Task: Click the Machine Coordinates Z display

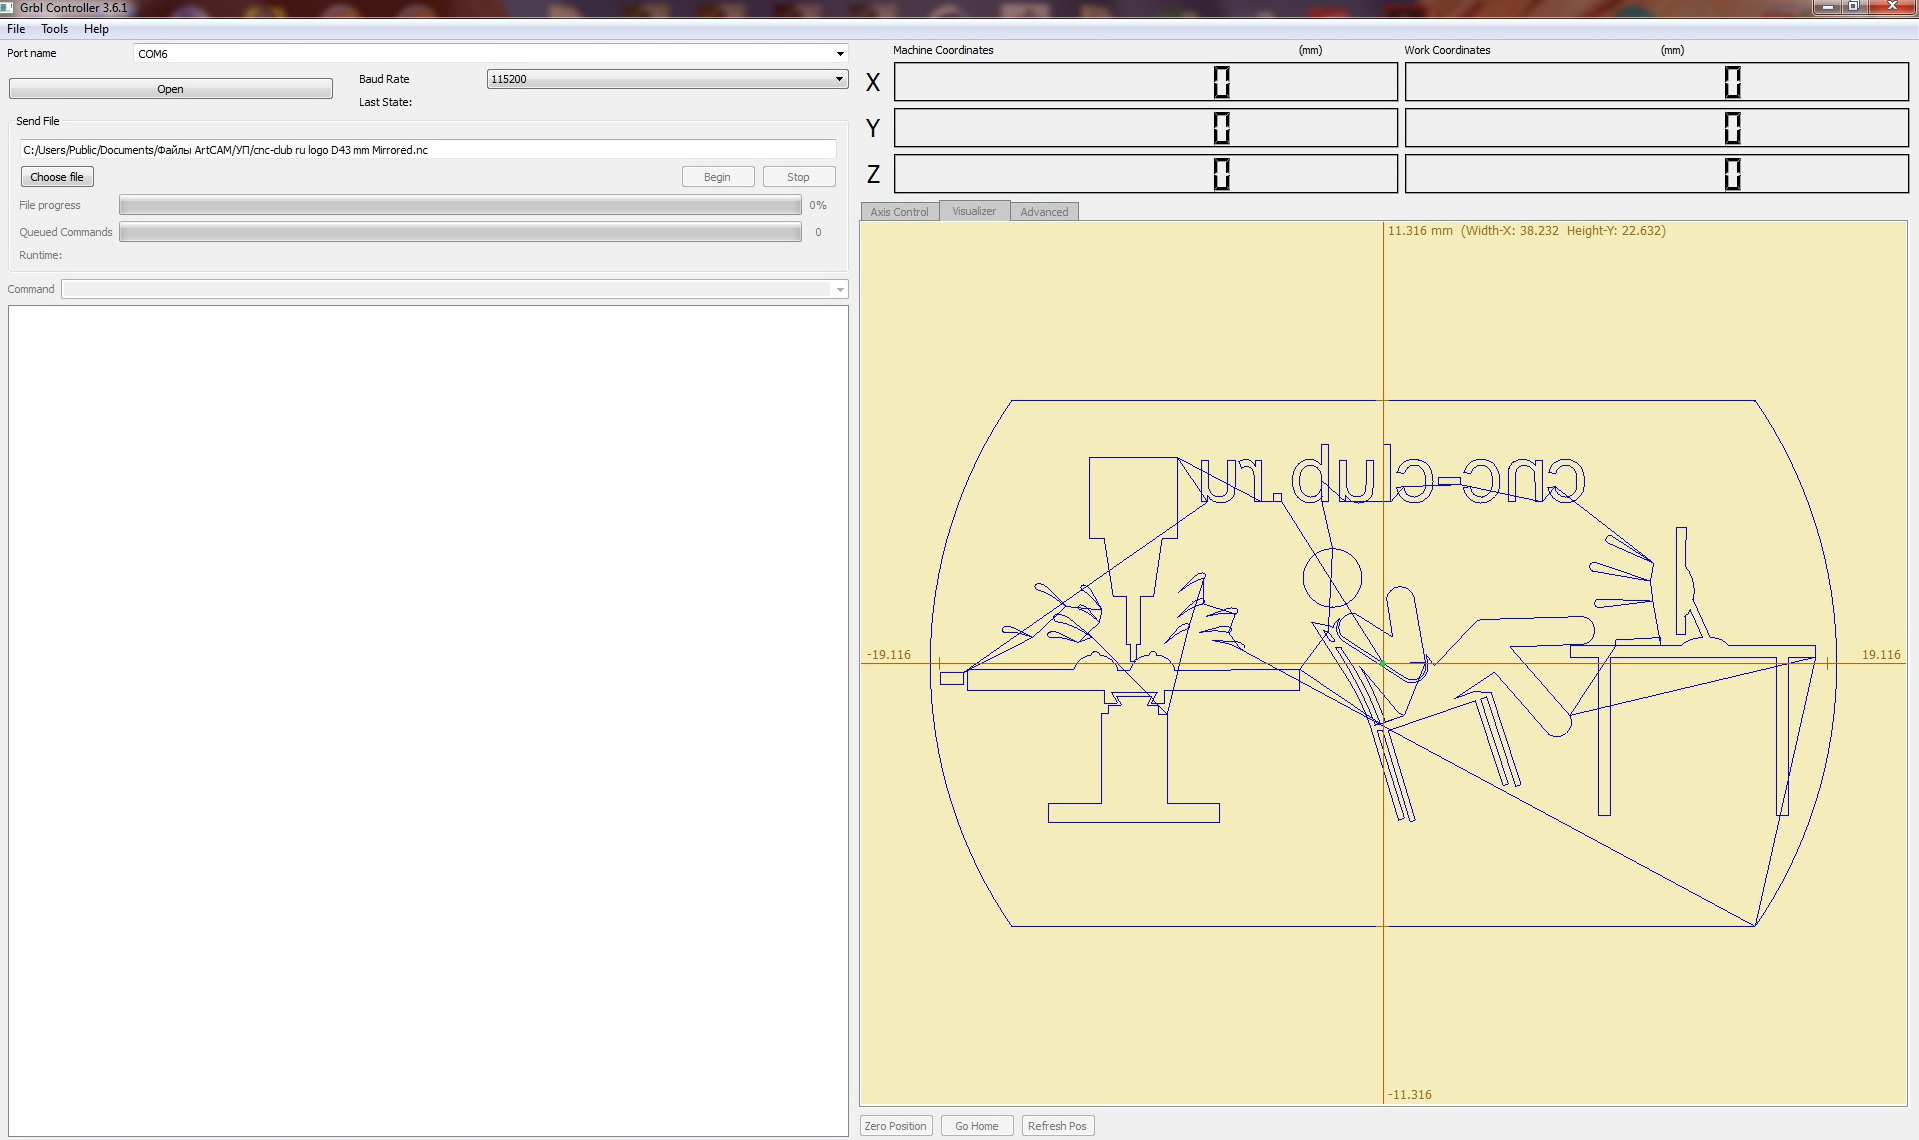Action: coord(1145,174)
